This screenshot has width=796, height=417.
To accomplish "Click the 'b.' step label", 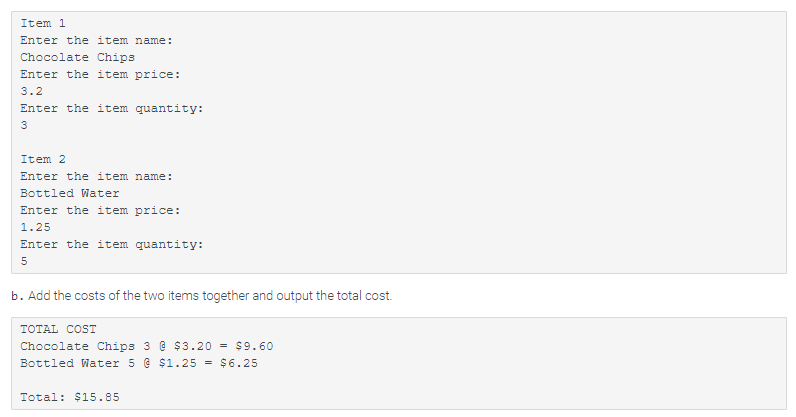I will [x=17, y=296].
